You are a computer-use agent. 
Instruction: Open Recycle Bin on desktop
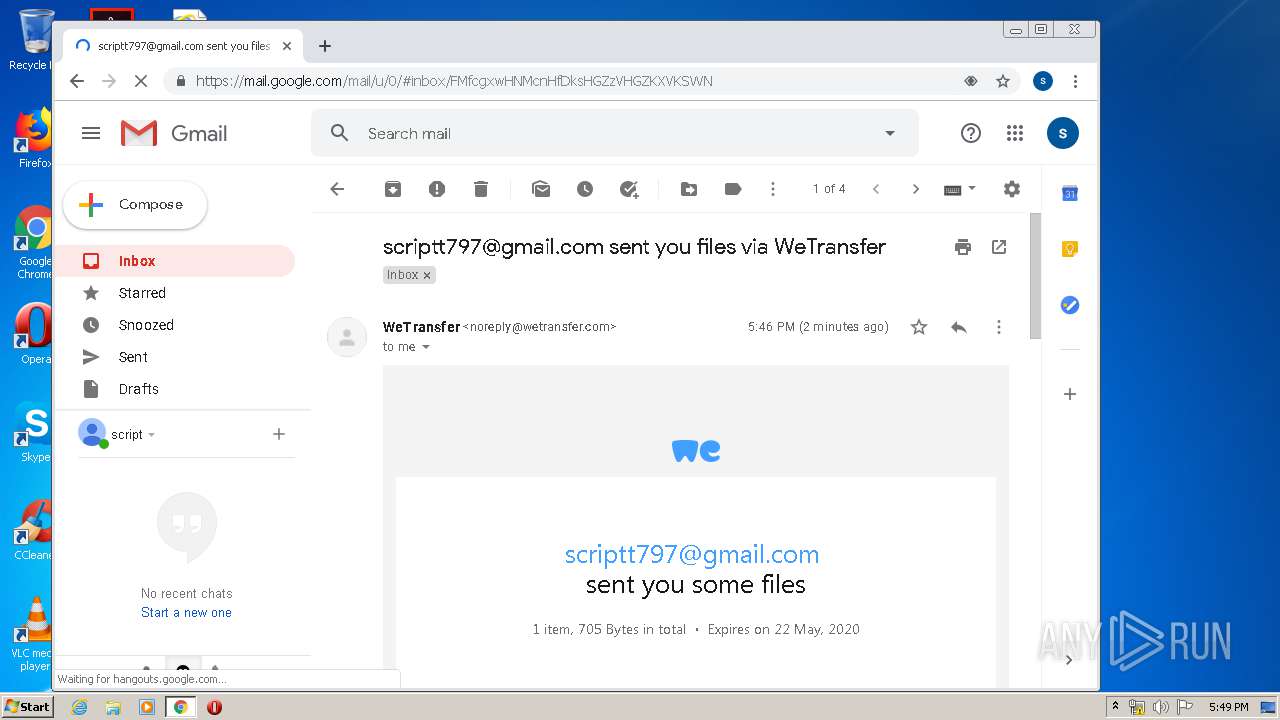point(34,40)
